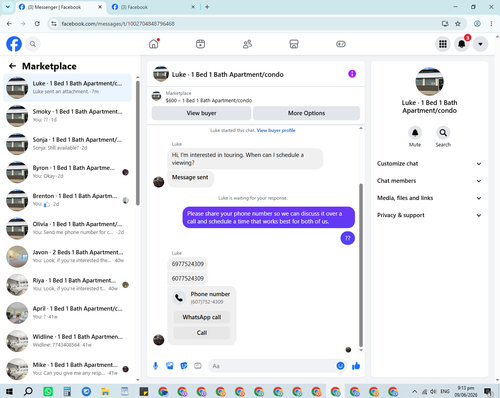
Task: Open the Riya conversation
Action: (x=68, y=285)
